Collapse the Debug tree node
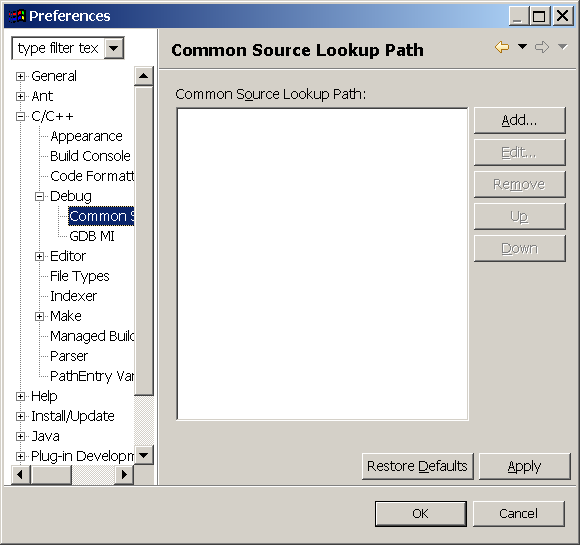The height and width of the screenshot is (545, 580). click(40, 196)
